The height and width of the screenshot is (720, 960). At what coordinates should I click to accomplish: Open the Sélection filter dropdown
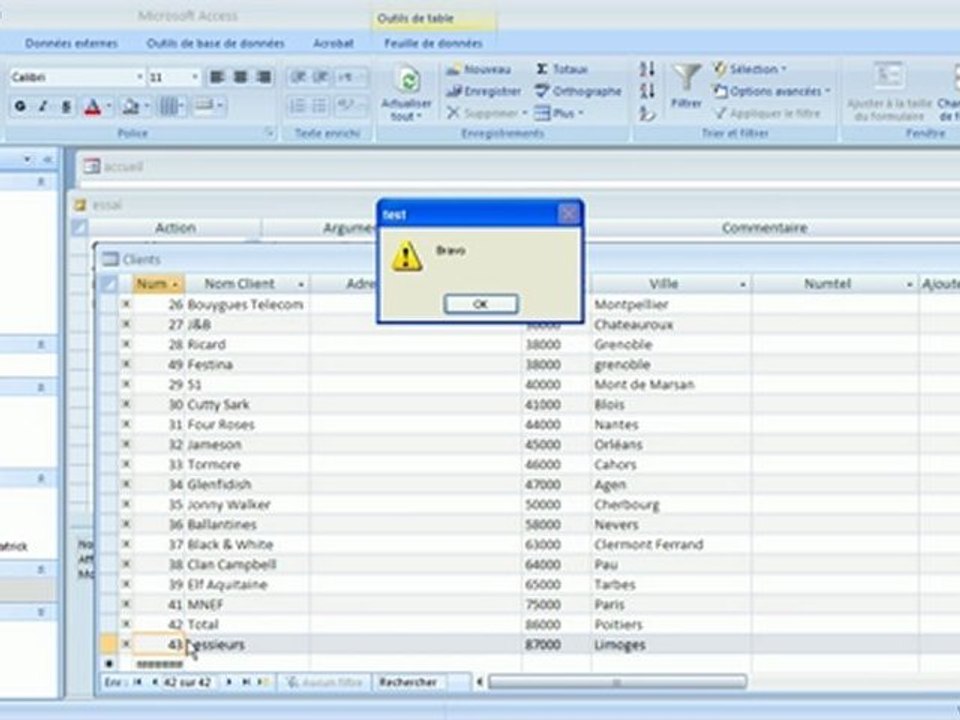coord(751,69)
